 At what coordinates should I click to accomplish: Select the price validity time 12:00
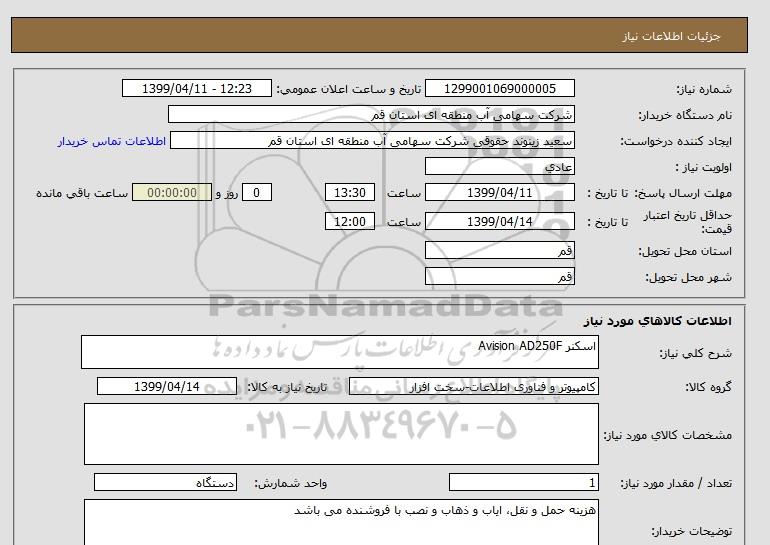click(x=350, y=221)
